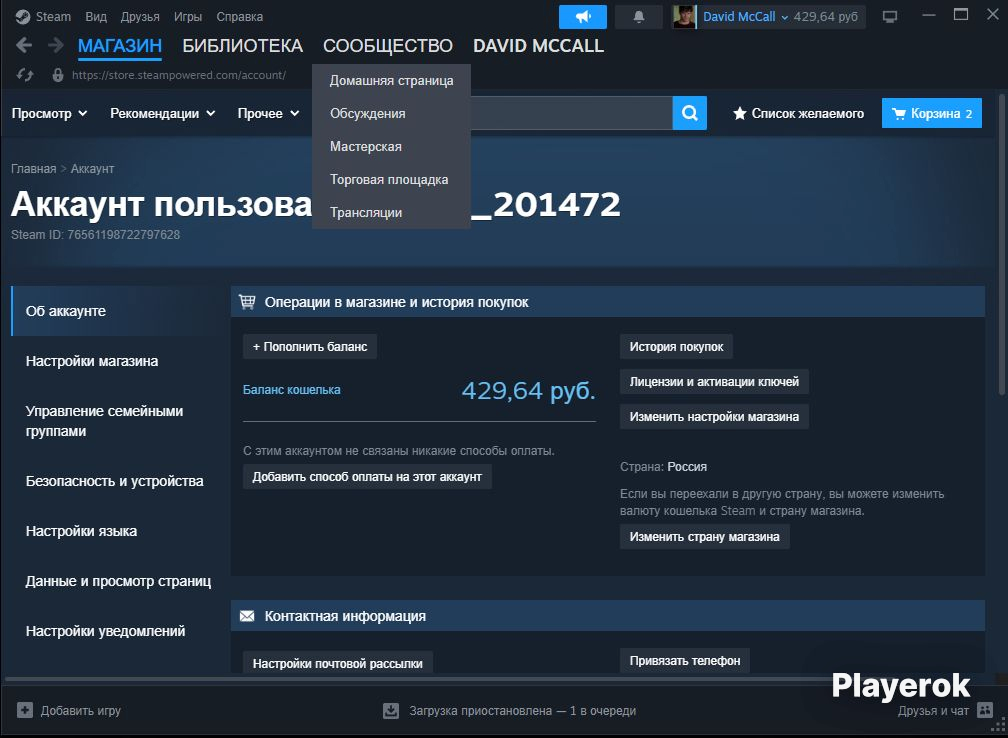Open the Друзья menu
The width and height of the screenshot is (1008, 738).
(x=140, y=17)
